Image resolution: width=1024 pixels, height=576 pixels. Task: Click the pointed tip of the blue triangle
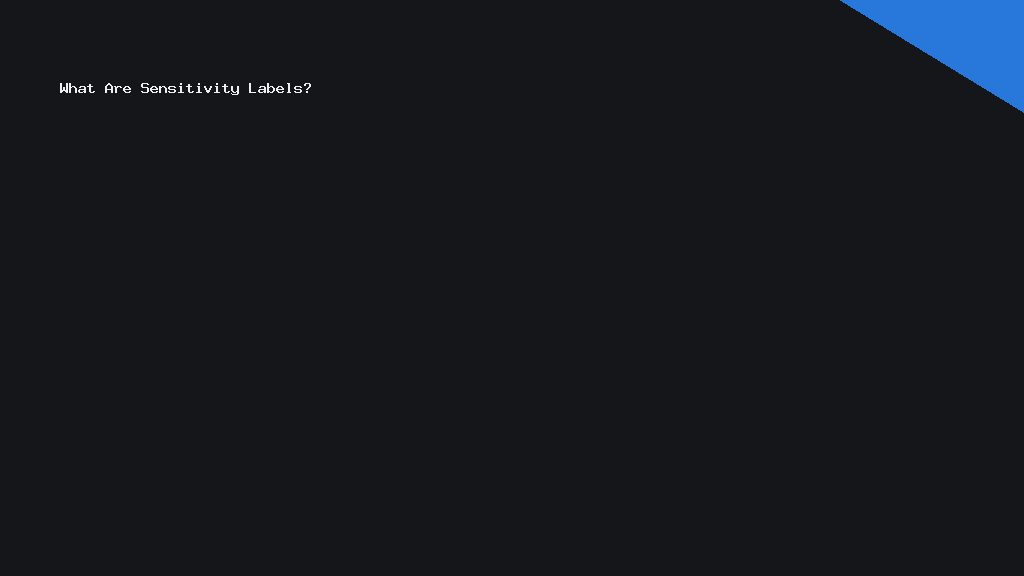[x=1022, y=111]
